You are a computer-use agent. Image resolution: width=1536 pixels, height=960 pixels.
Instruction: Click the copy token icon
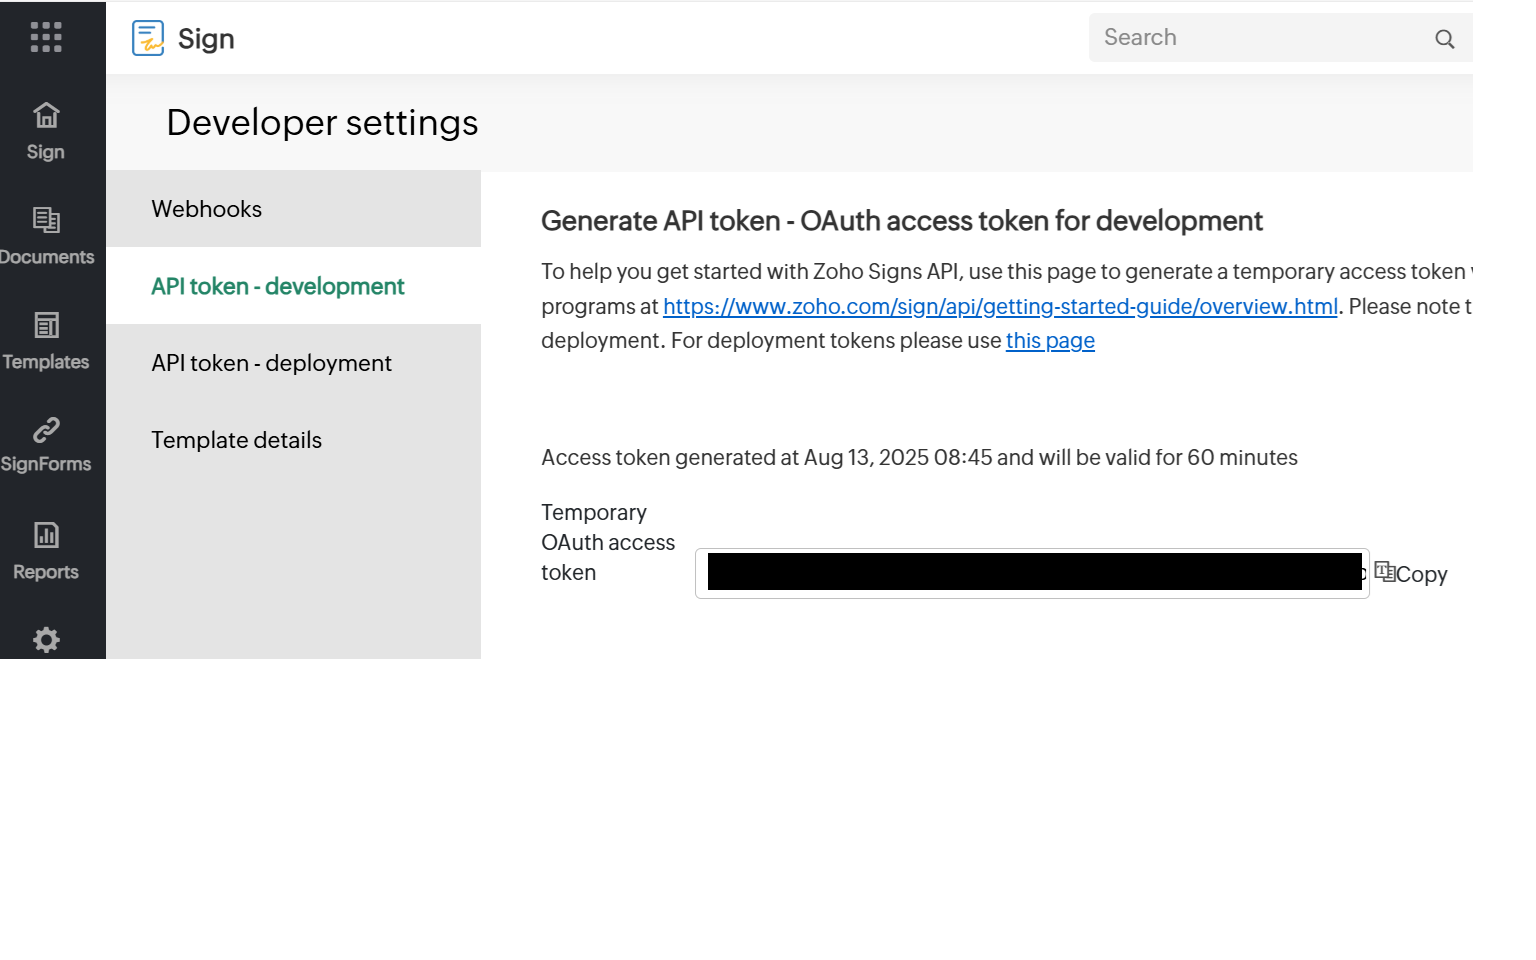coord(1384,571)
